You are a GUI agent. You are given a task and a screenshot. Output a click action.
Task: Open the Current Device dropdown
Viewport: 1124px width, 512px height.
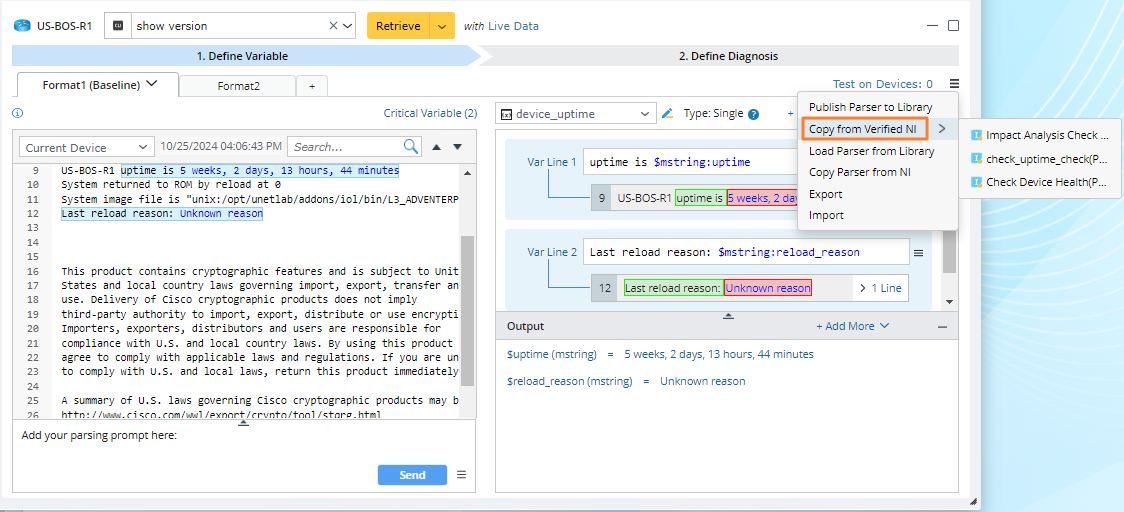[87, 147]
